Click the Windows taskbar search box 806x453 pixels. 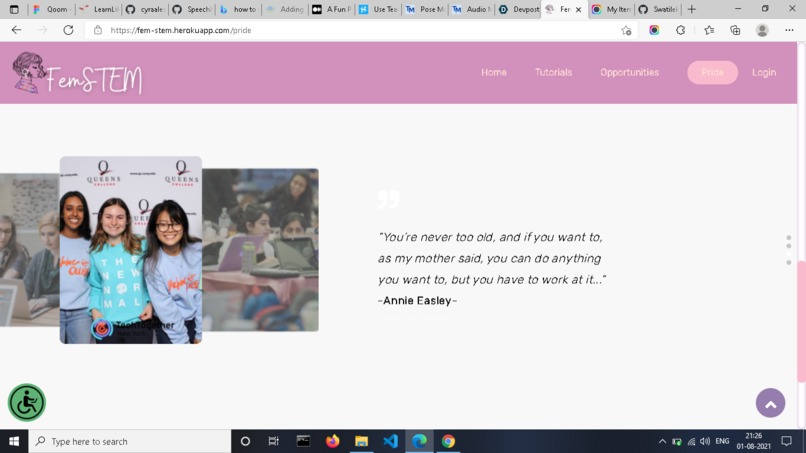pyautogui.click(x=130, y=441)
